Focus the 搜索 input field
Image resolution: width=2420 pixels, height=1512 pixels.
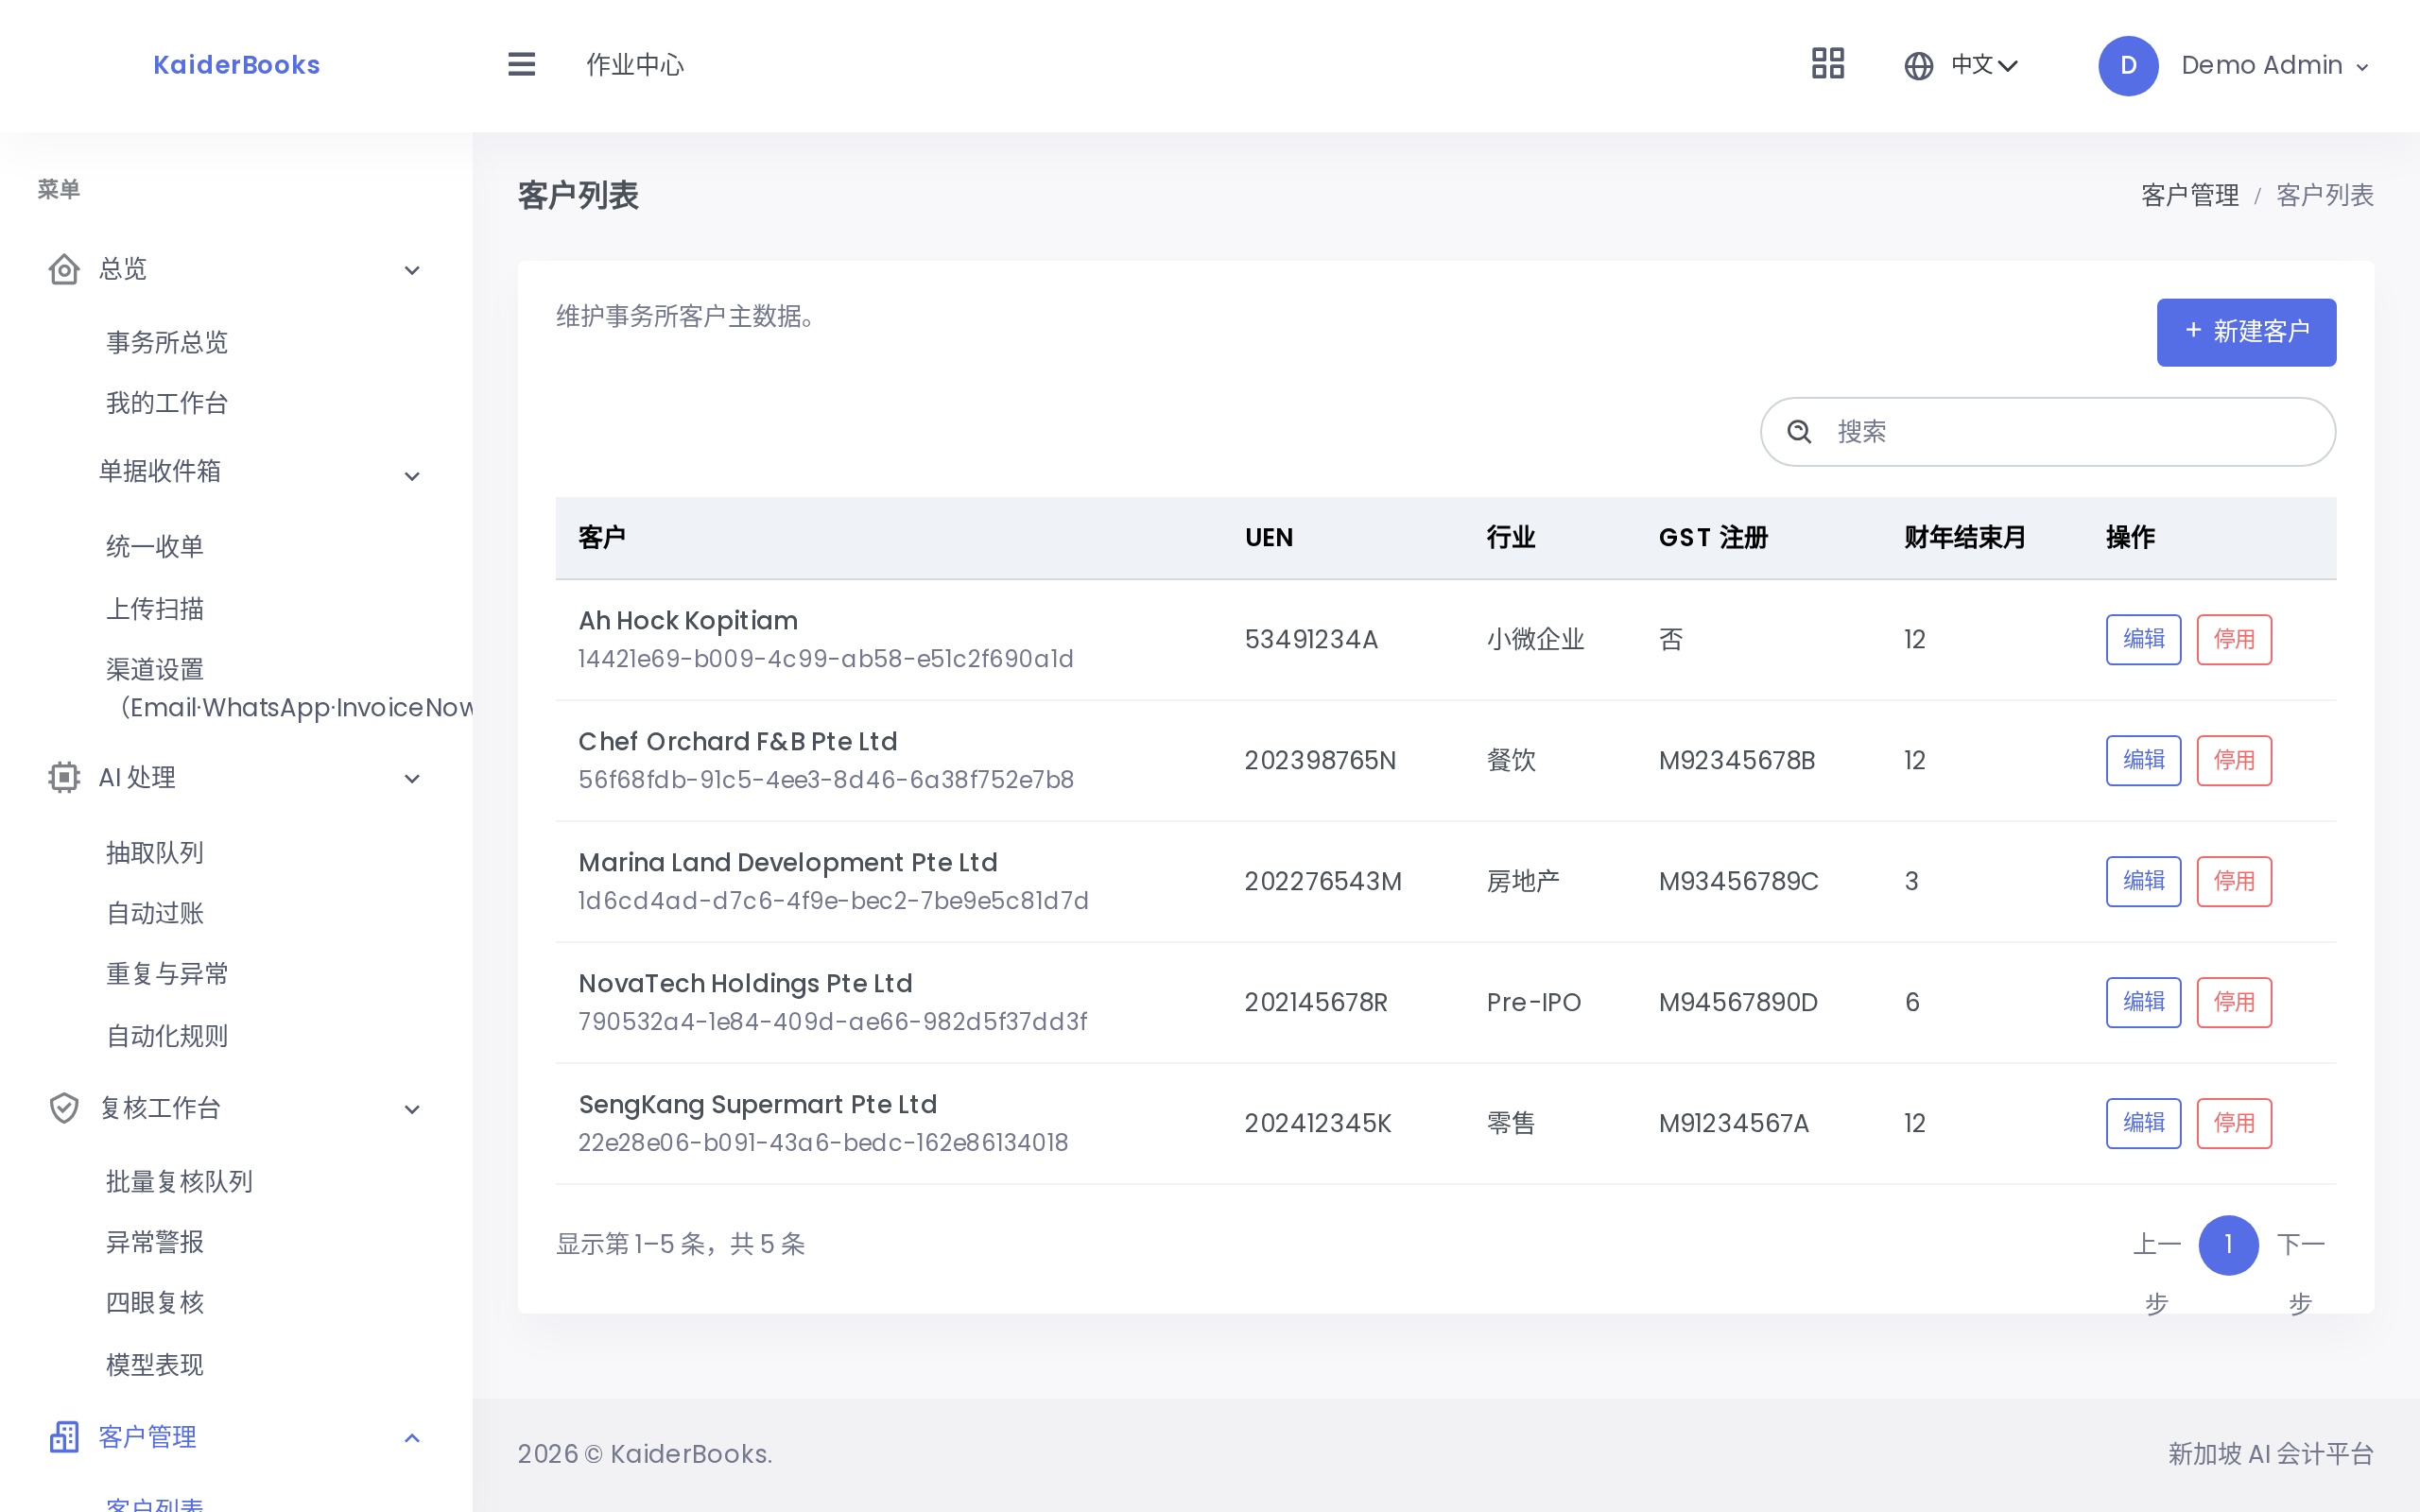[x=2048, y=432]
